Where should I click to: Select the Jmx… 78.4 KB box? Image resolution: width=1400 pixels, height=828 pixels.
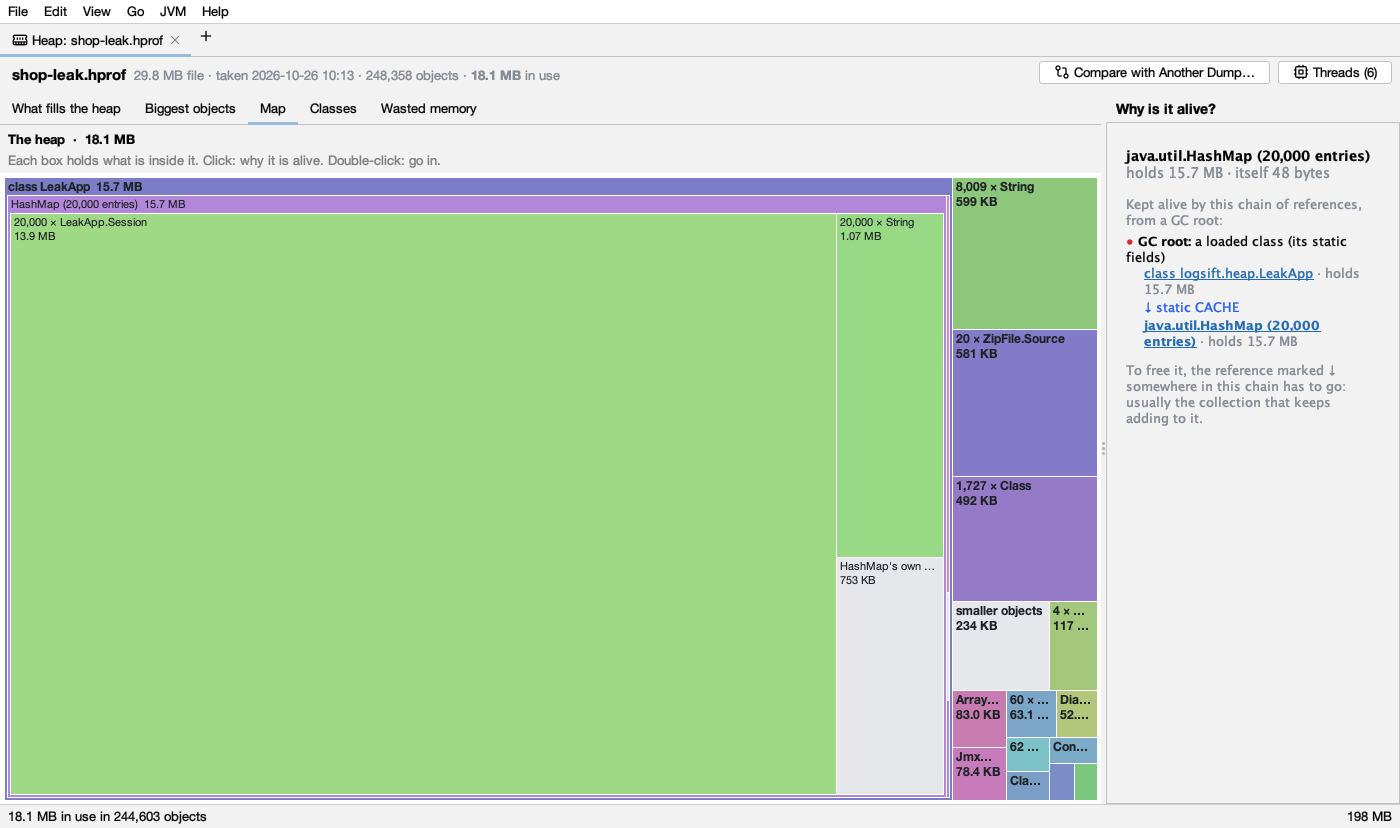(x=979, y=774)
